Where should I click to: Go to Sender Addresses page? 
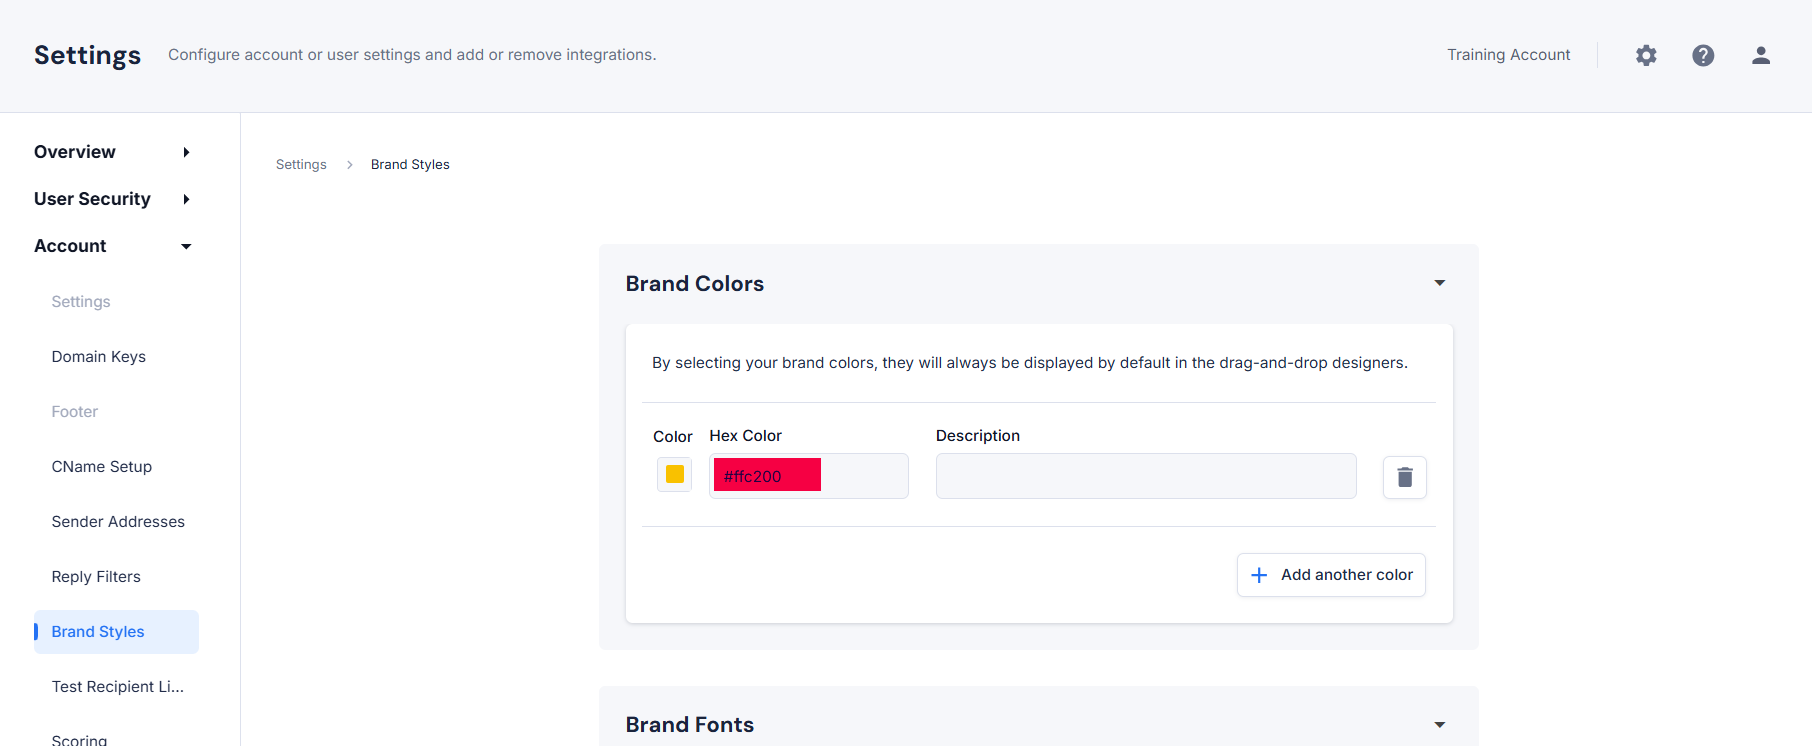118,522
